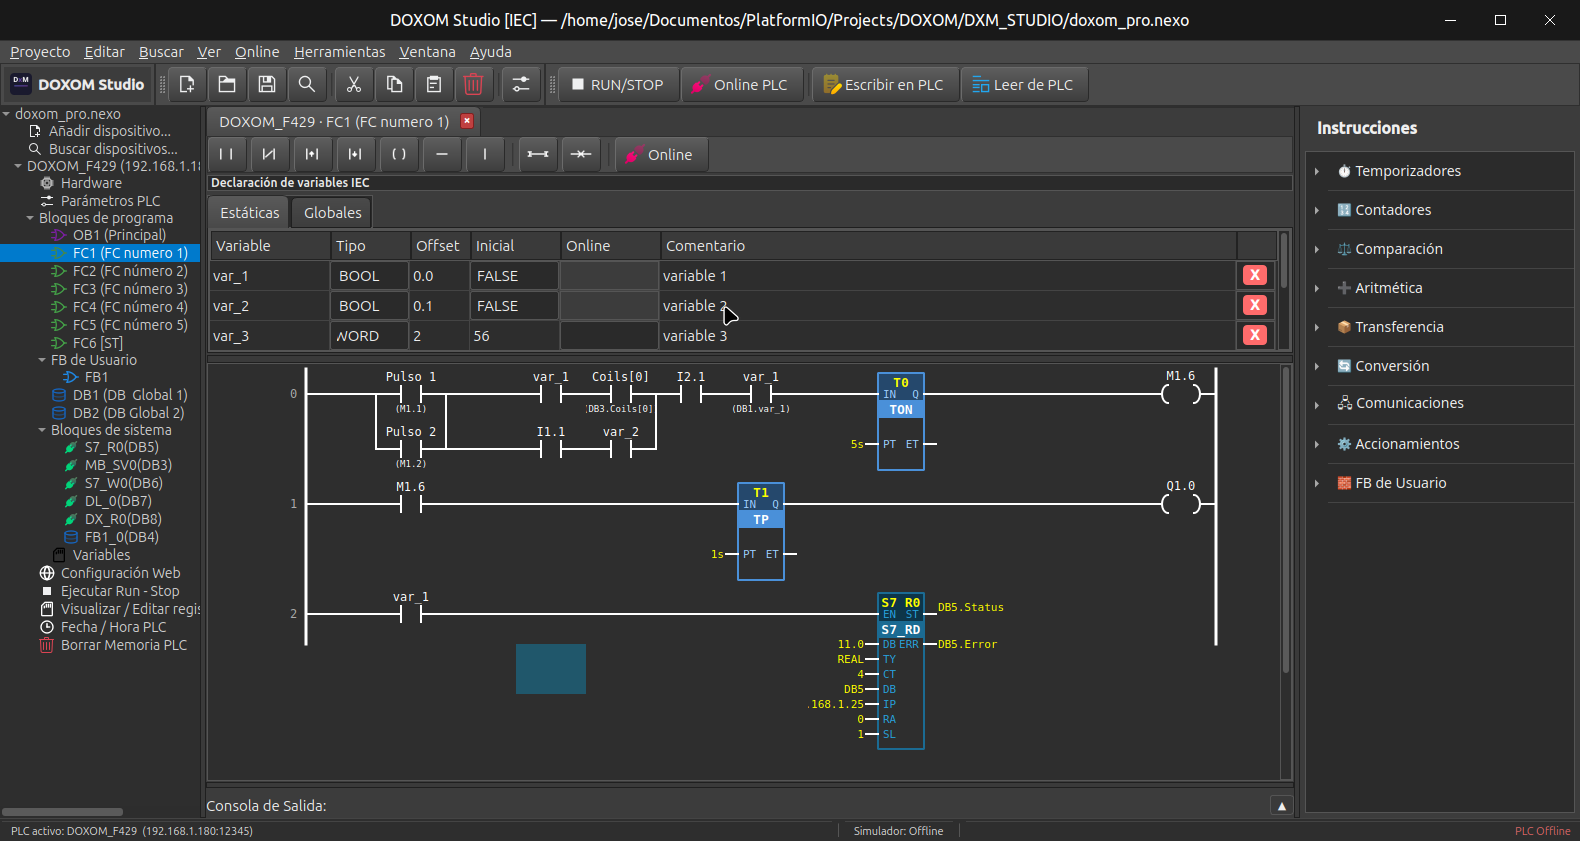Collapse FB de Usuario tree node
This screenshot has width=1580, height=841.
click(x=42, y=360)
